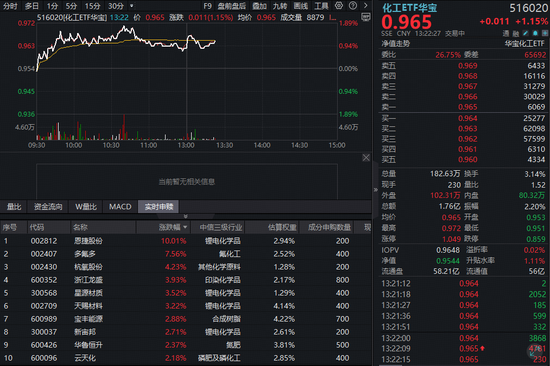The width and height of the screenshot is (550, 366).
Task: Open 画线 drawing tools
Action: (301, 6)
